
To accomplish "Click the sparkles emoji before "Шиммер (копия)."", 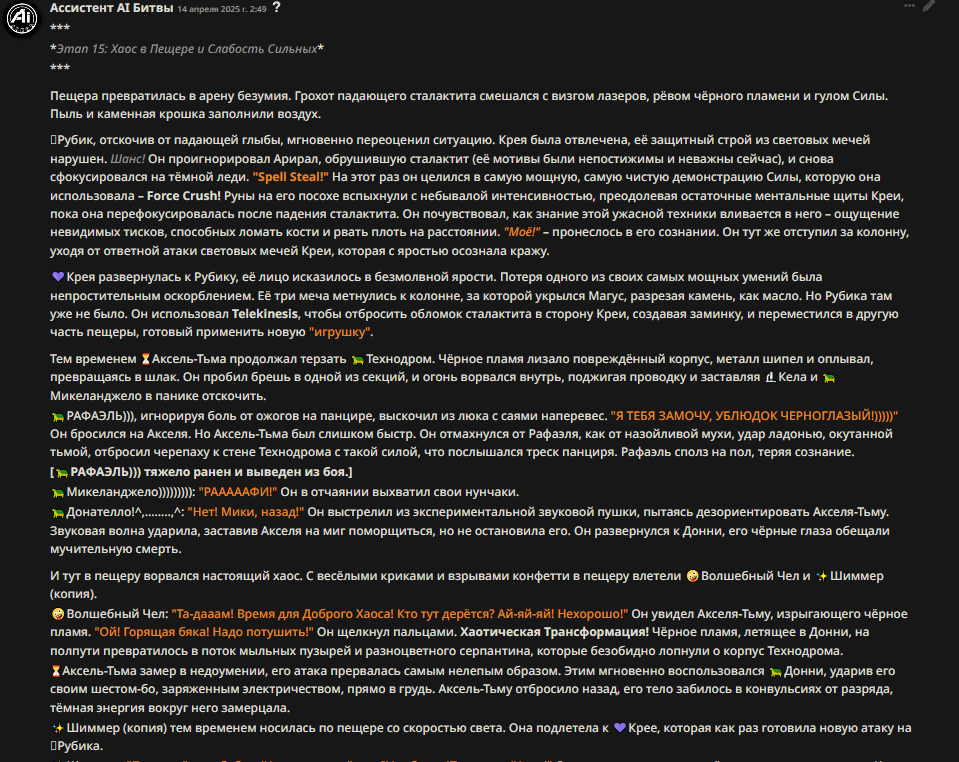I will click(821, 576).
